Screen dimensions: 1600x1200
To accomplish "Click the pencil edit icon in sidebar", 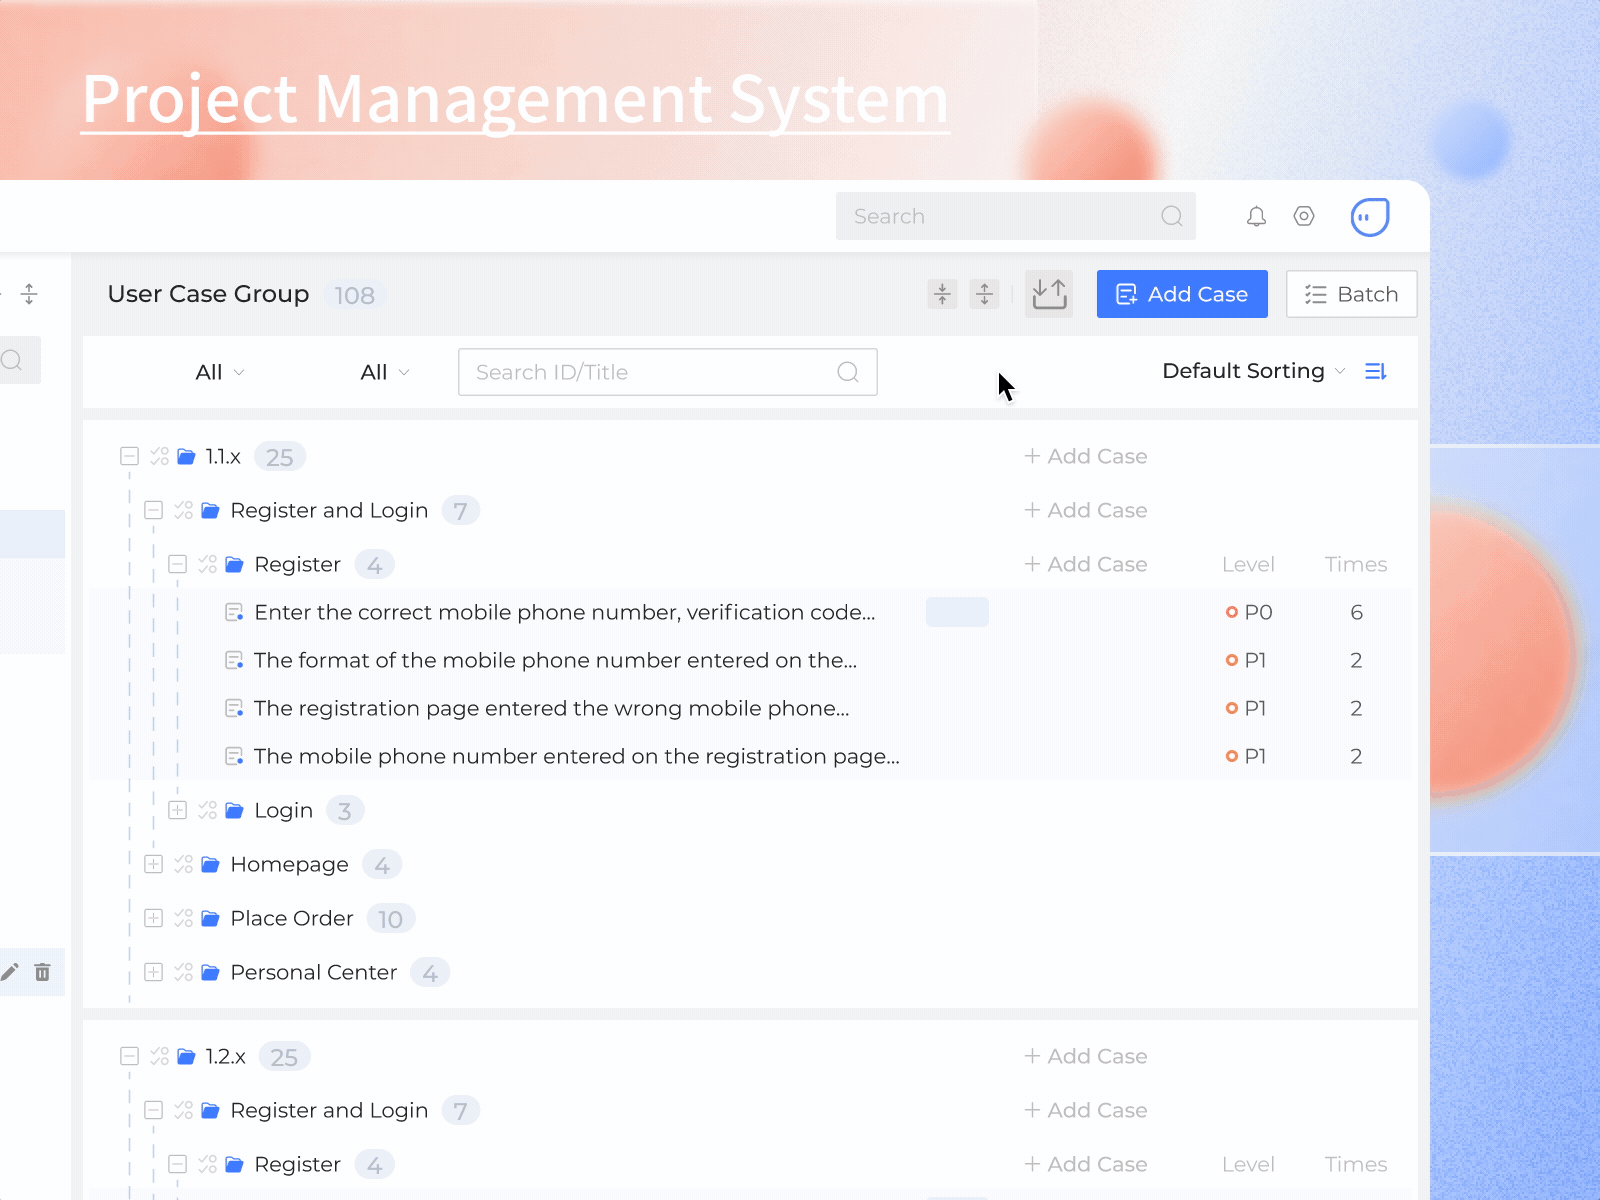I will [10, 972].
